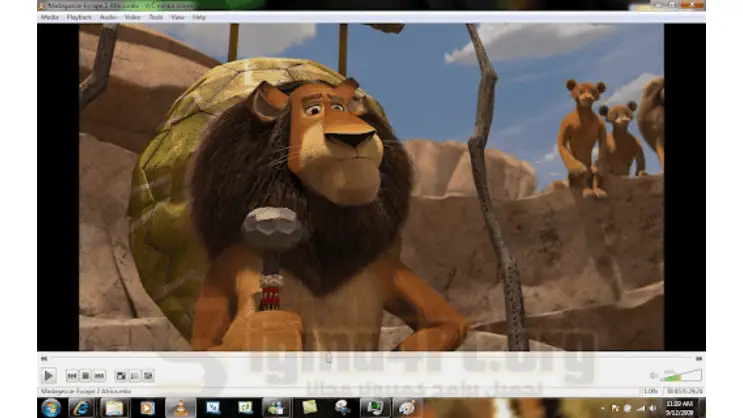The height and width of the screenshot is (418, 743).
Task: Open the sticky notes taskbar icon
Action: tap(309, 408)
